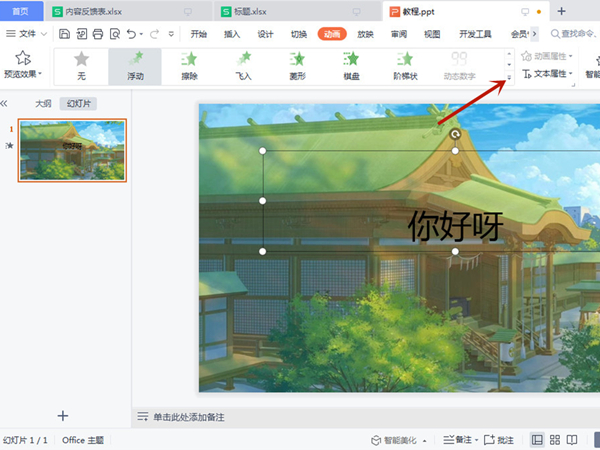The image size is (600, 450).
Task: Switch to slide sorter grid view
Action: click(x=554, y=440)
